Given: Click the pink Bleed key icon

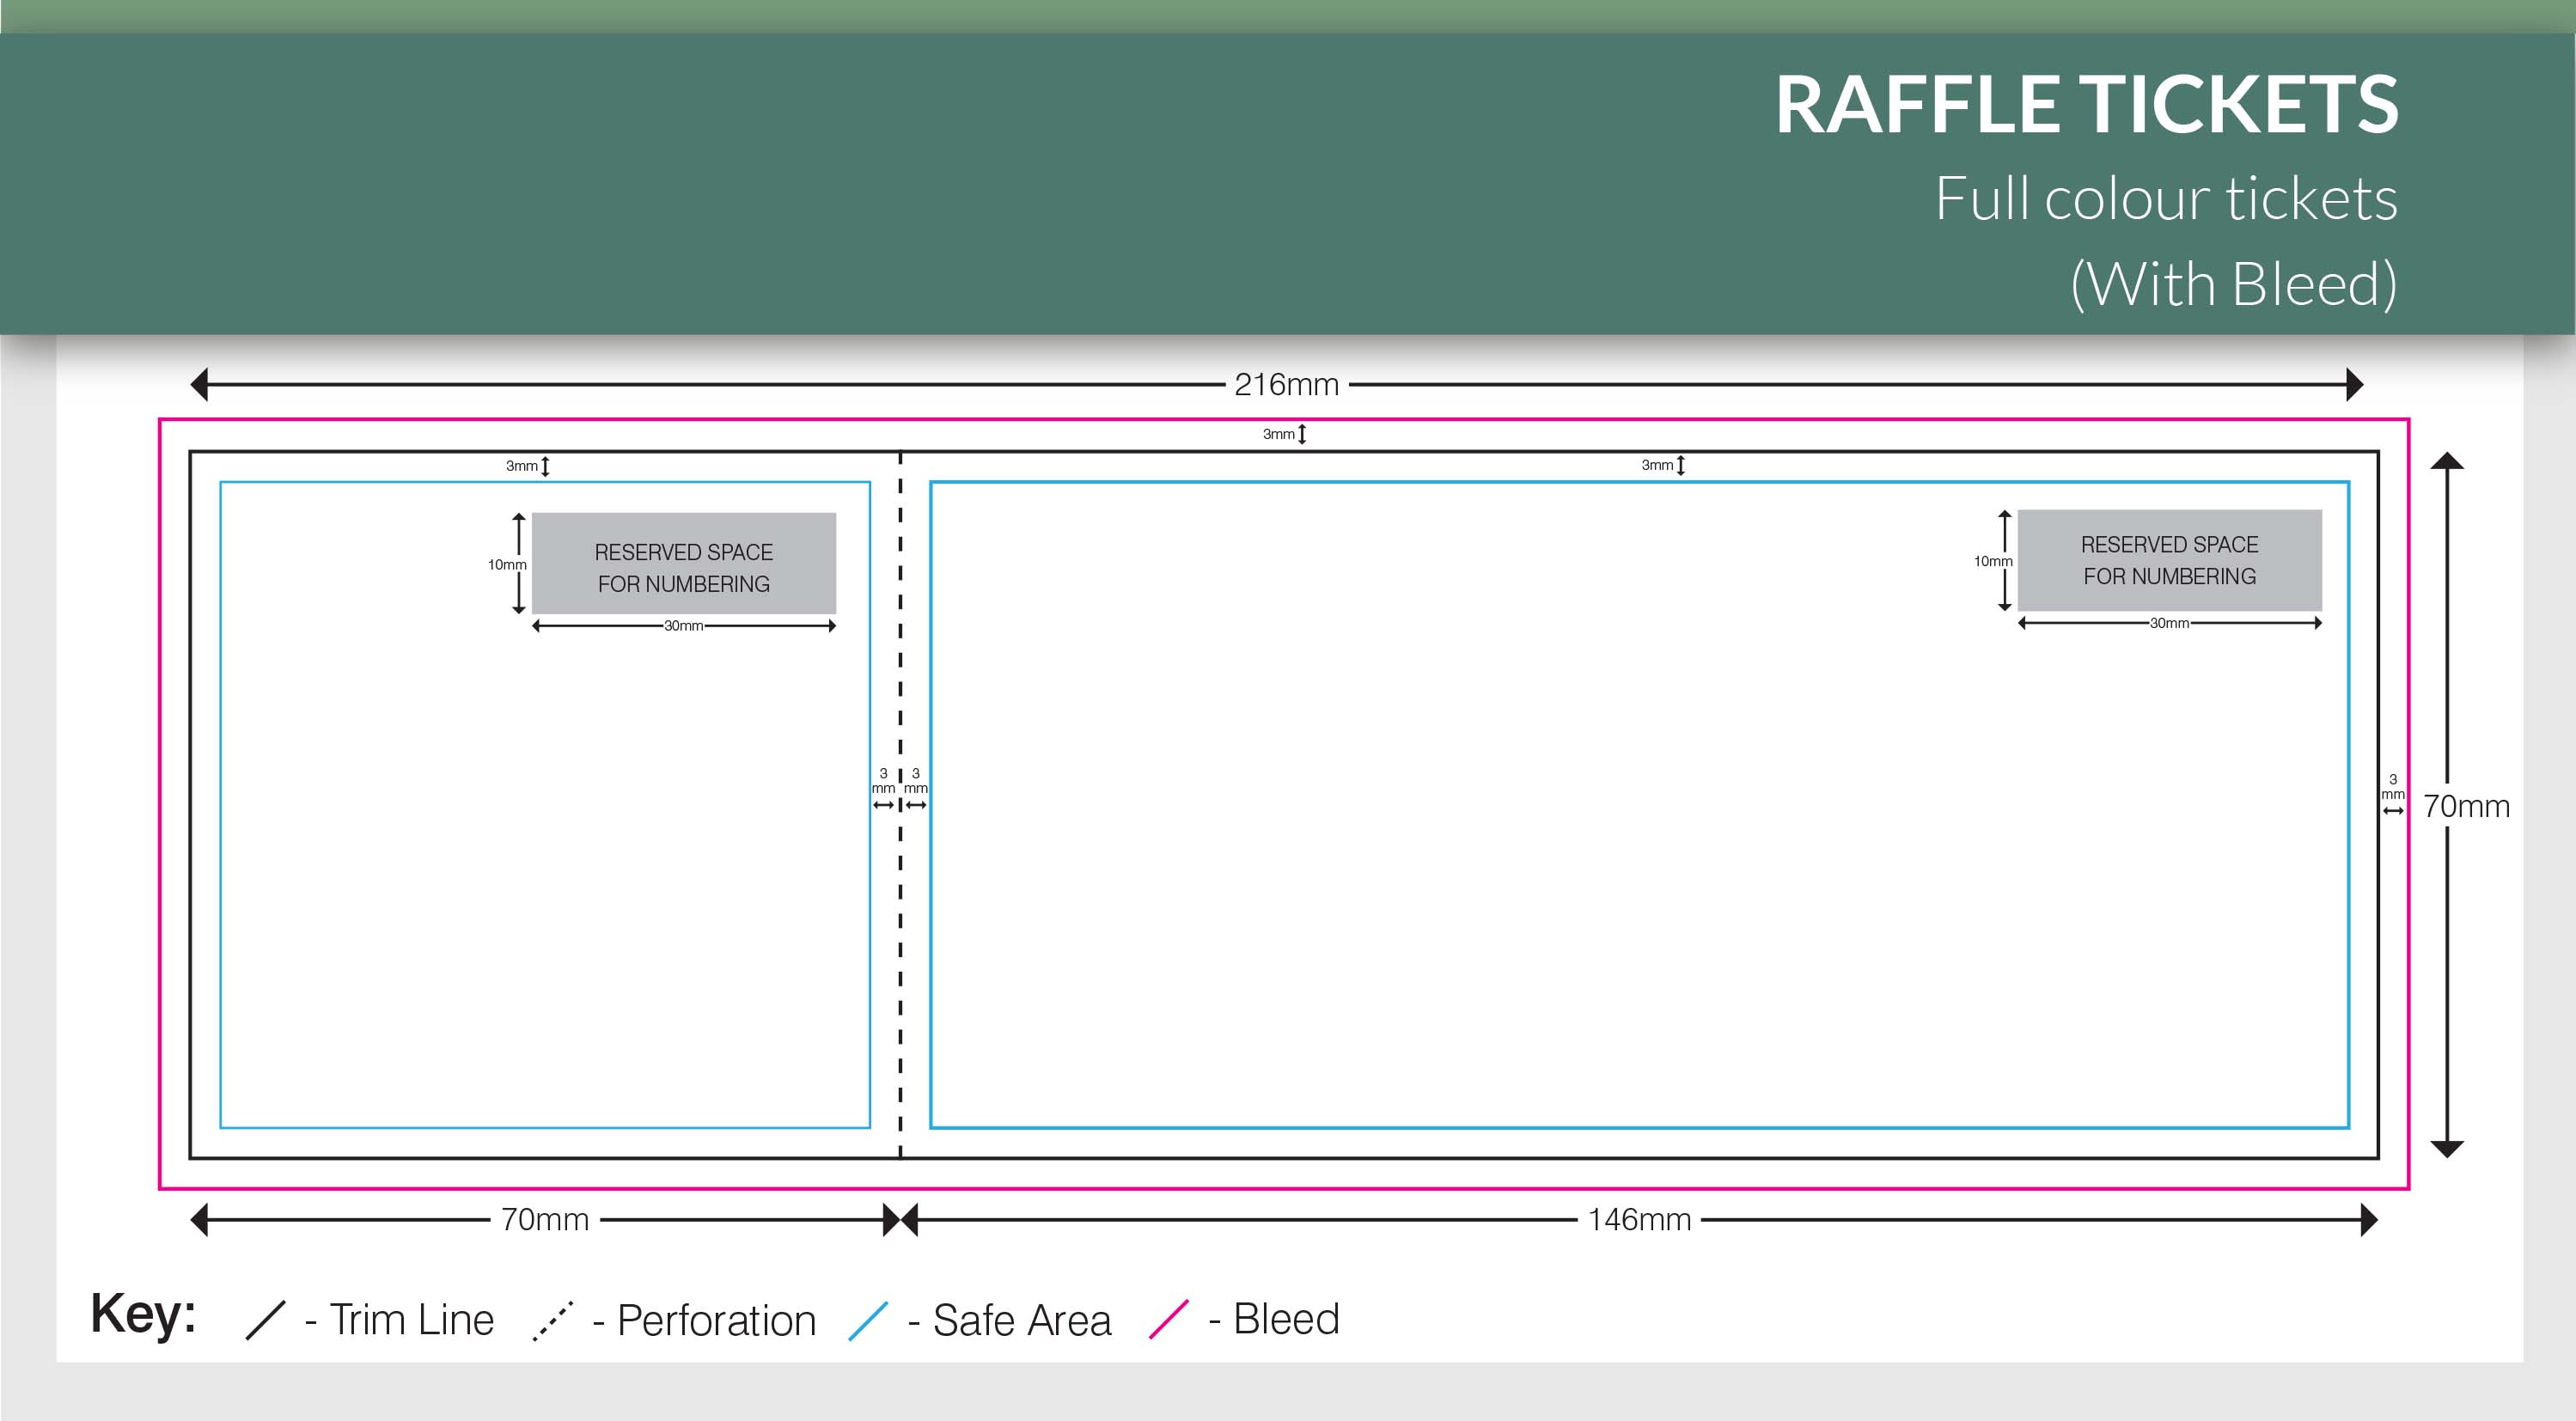Looking at the screenshot, I should tap(1169, 1319).
